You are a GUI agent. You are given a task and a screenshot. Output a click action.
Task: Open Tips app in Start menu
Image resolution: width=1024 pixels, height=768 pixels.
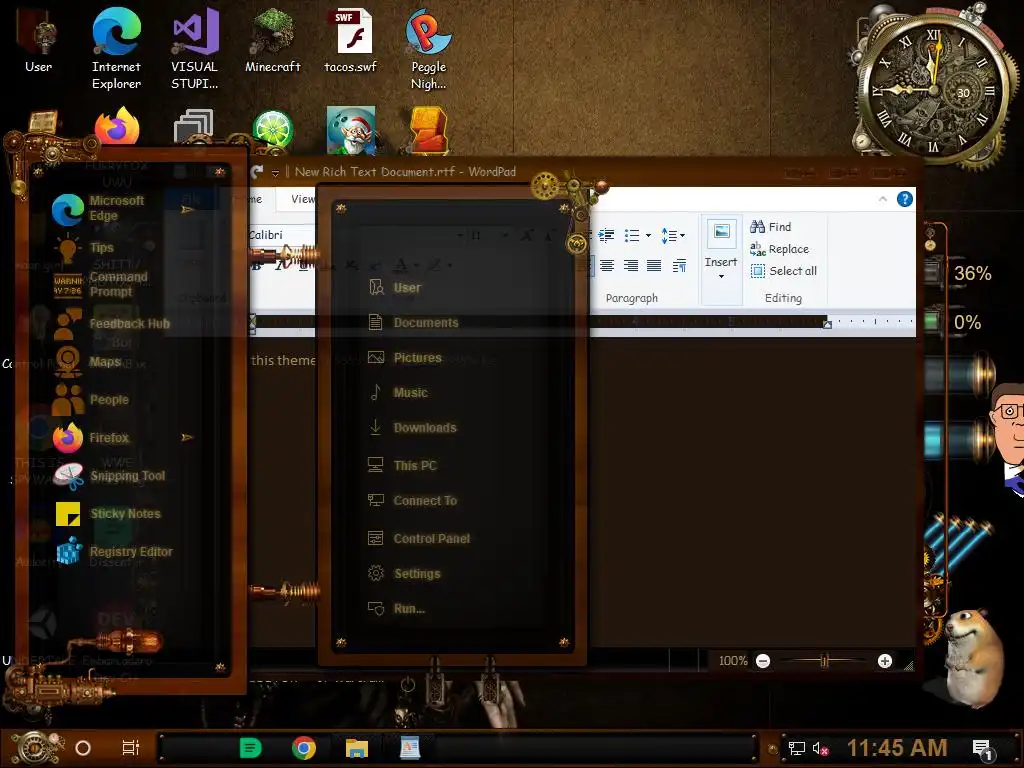[85, 248]
